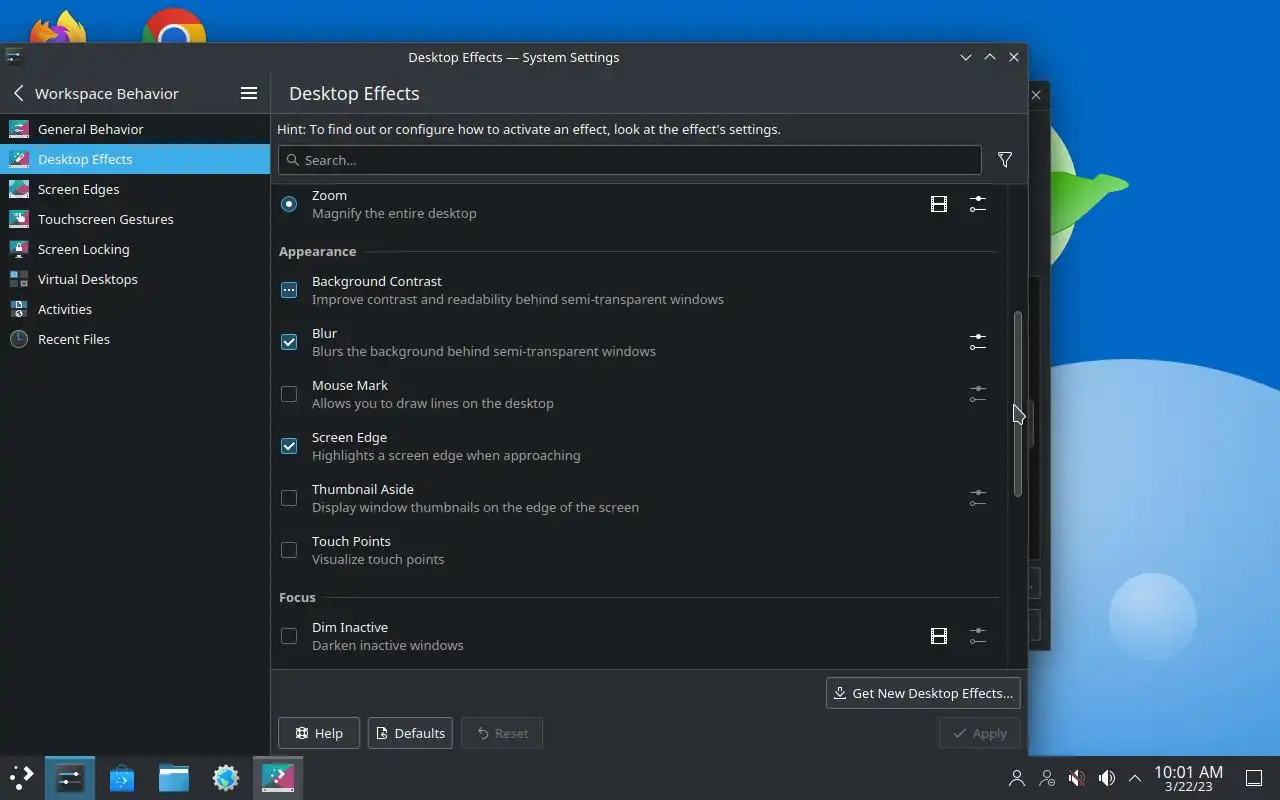This screenshot has width=1280, height=800.
Task: Expand hidden system tray icons arrow
Action: [1135, 777]
